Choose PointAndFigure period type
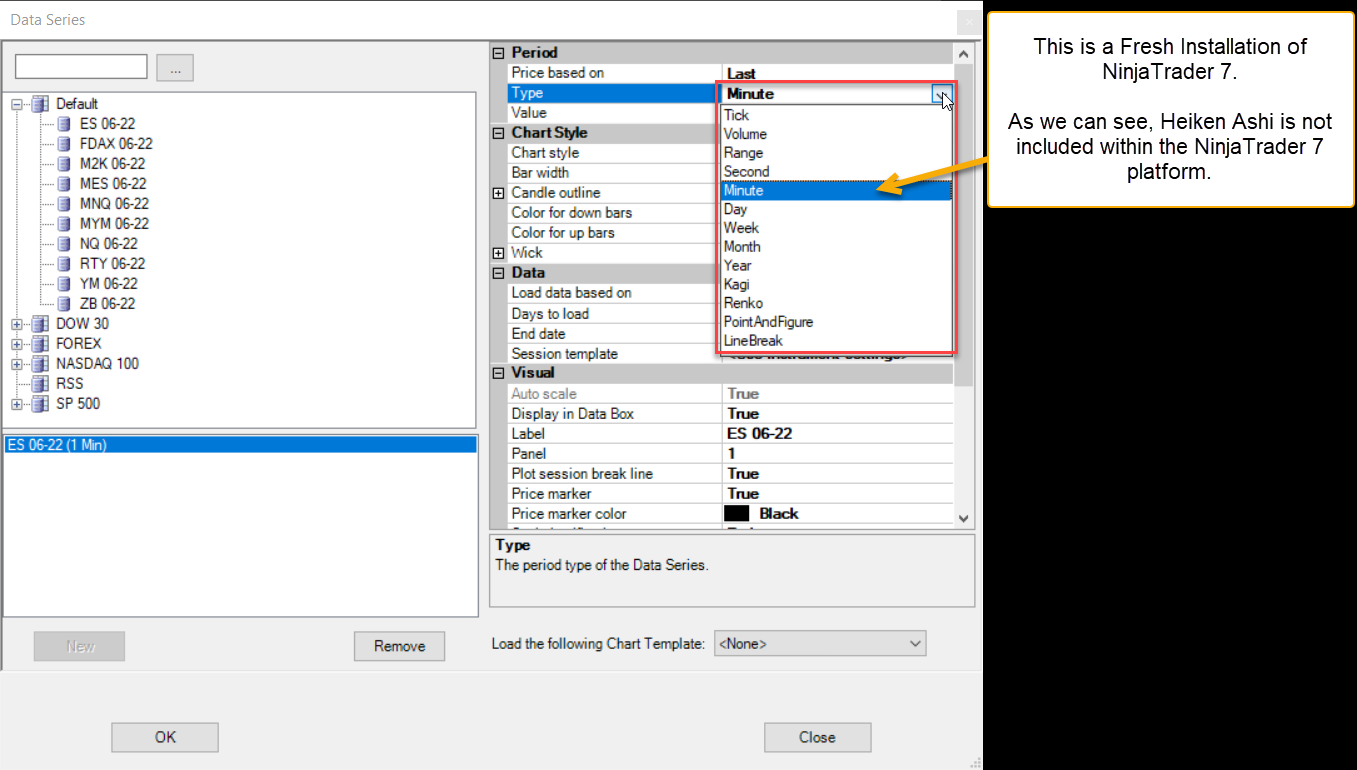Viewport: 1357px width, 770px height. [x=836, y=322]
